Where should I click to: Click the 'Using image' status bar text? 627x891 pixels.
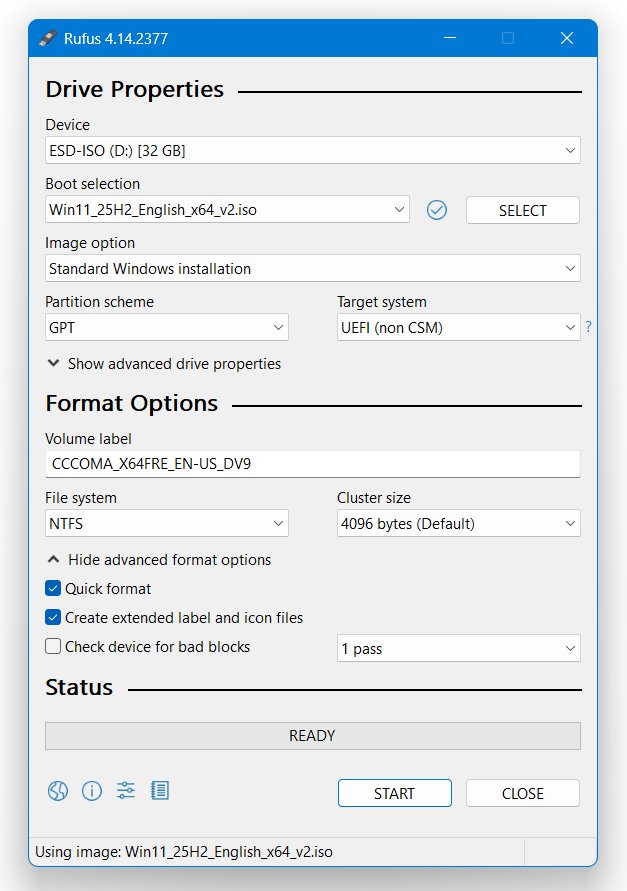click(x=184, y=852)
